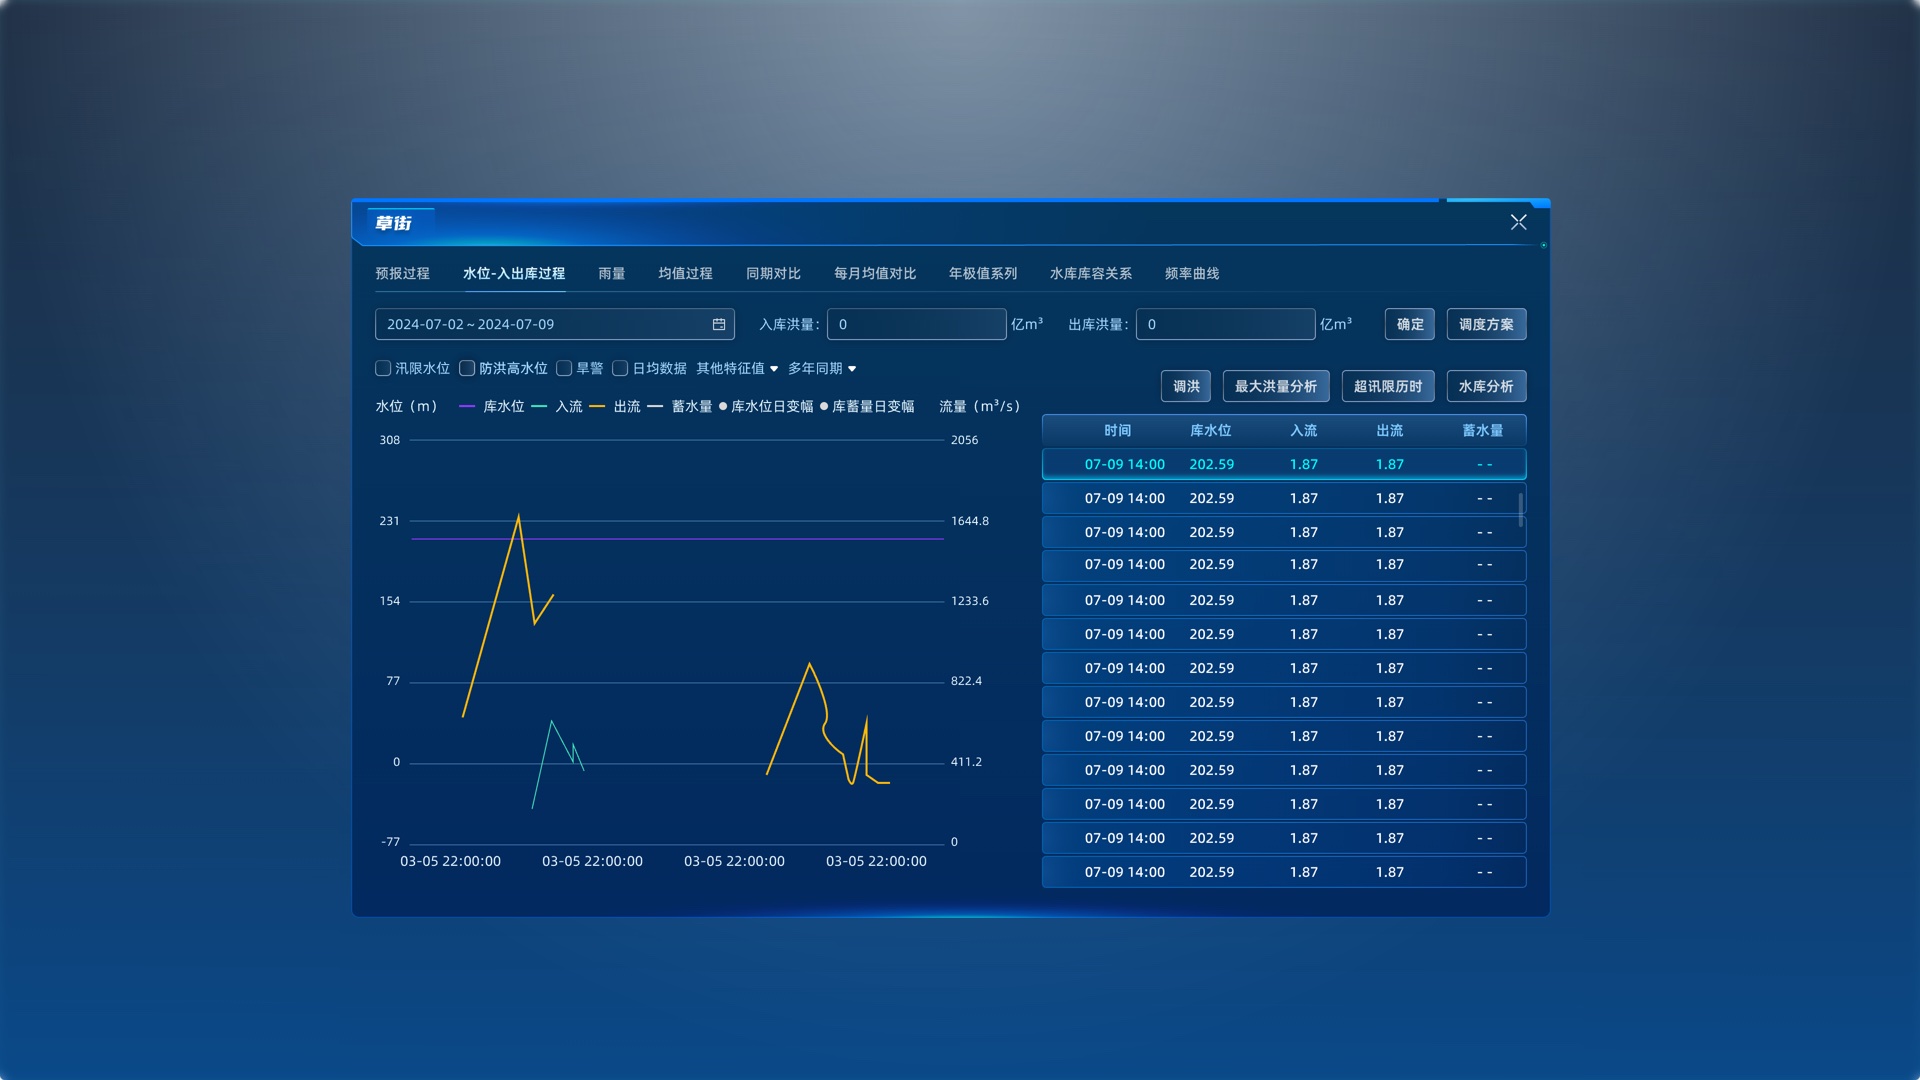Switch to the 水库库容关系 tab
1920x1080 pixels.
(x=1091, y=273)
